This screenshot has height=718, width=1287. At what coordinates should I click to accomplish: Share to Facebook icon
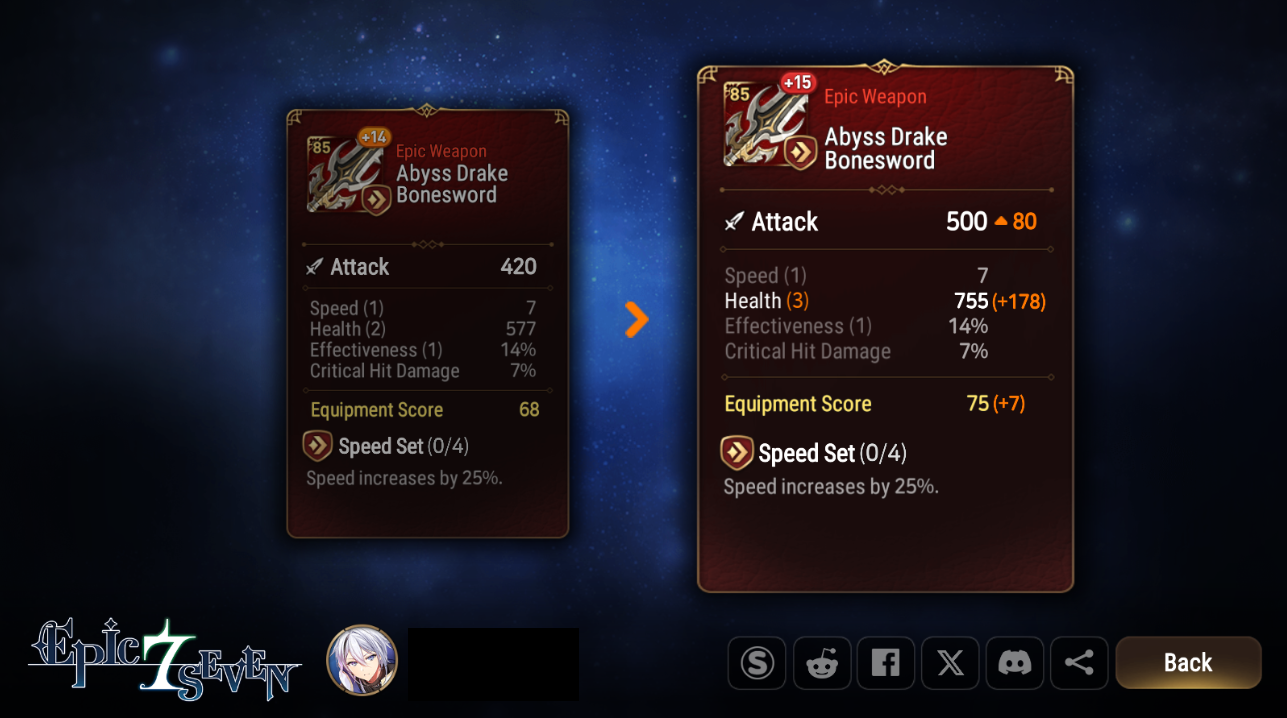886,663
